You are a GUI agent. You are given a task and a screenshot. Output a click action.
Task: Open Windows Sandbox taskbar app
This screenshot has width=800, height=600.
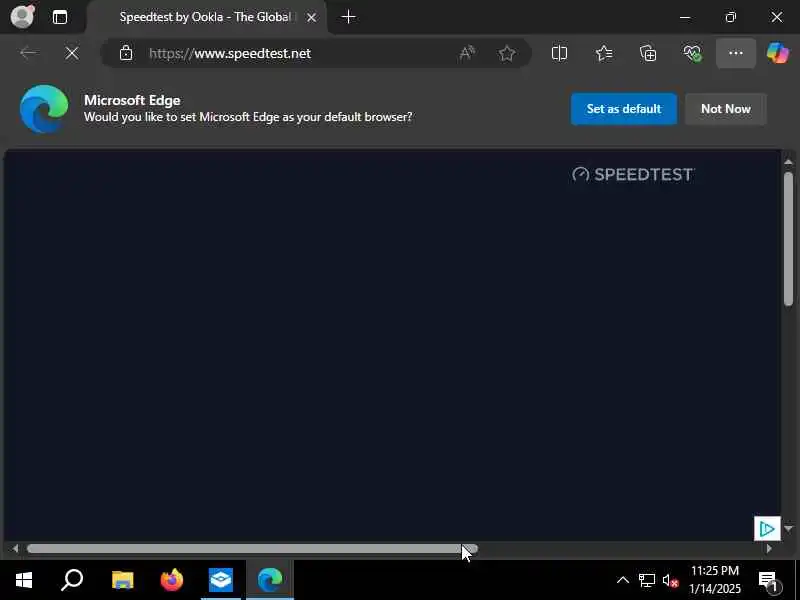click(x=220, y=580)
